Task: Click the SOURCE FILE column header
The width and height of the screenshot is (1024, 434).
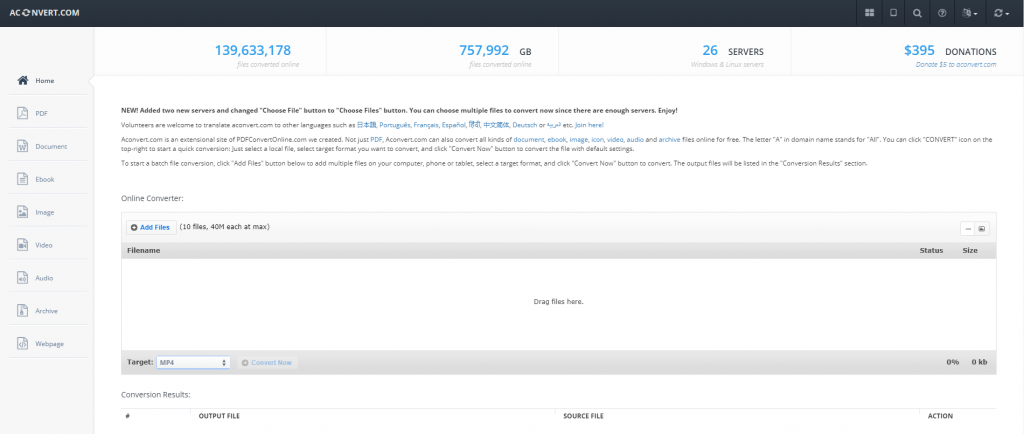Action: [583, 416]
